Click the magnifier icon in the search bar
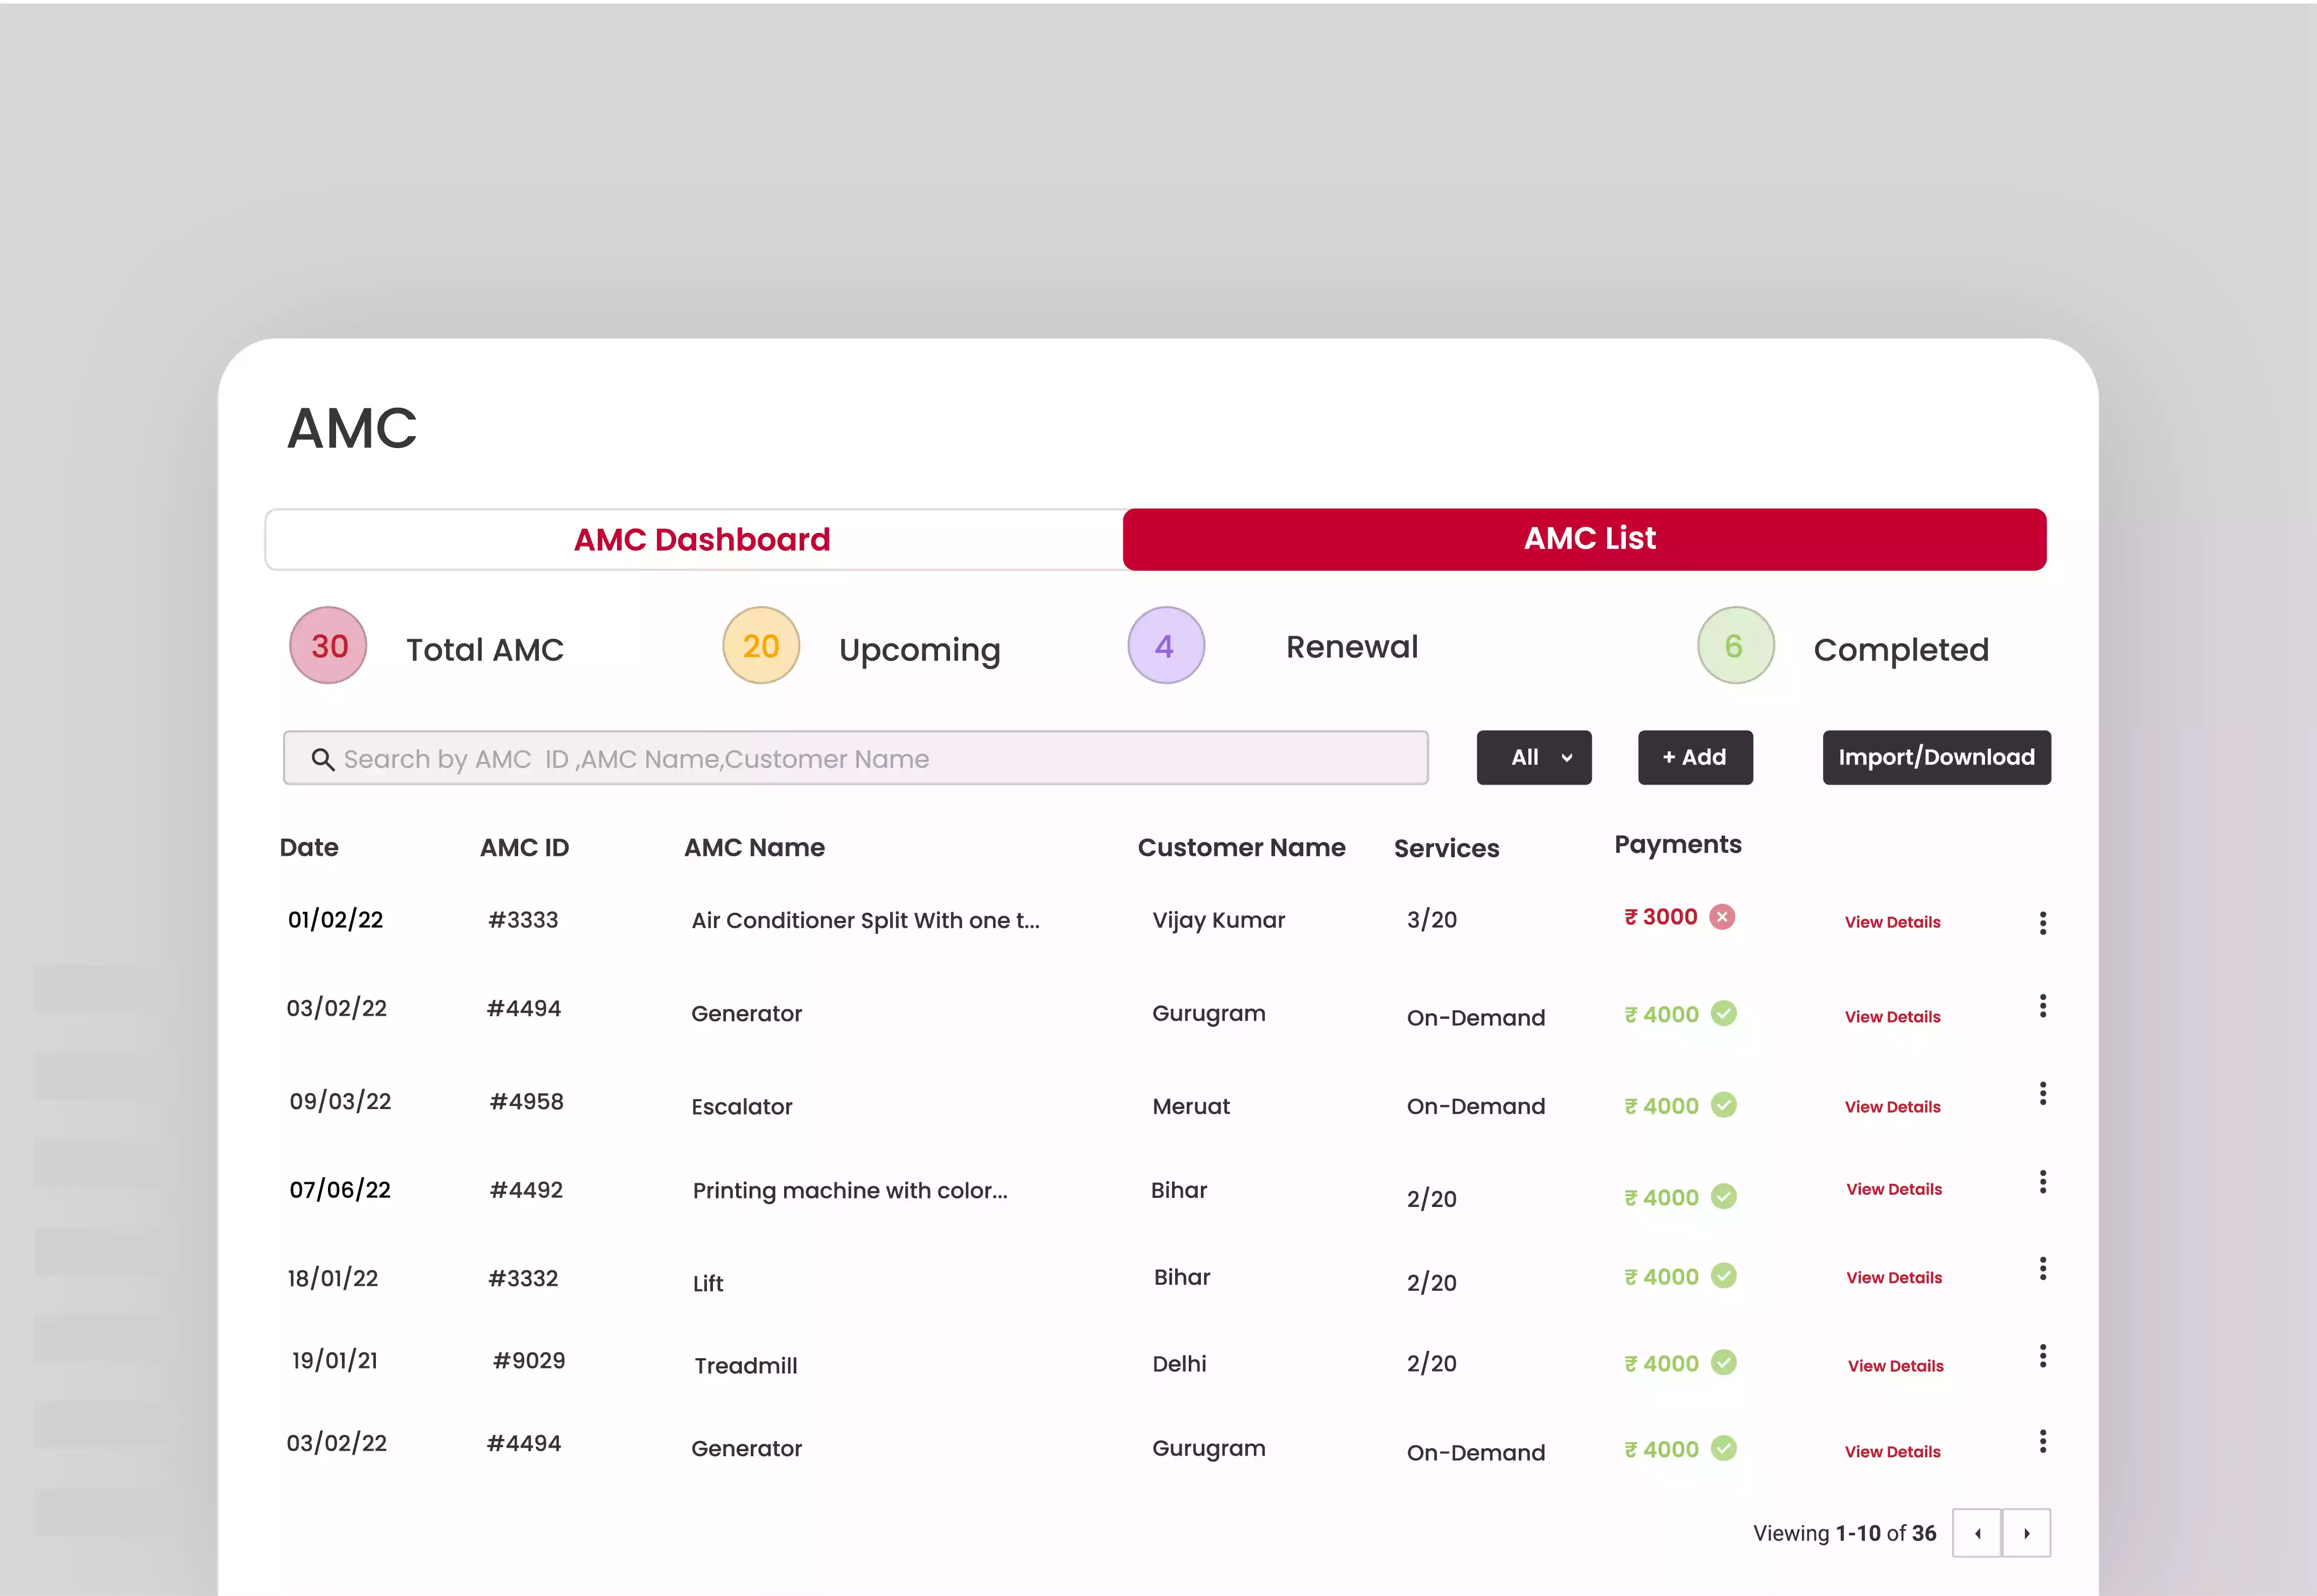Viewport: 2317px width, 1596px height. (322, 759)
